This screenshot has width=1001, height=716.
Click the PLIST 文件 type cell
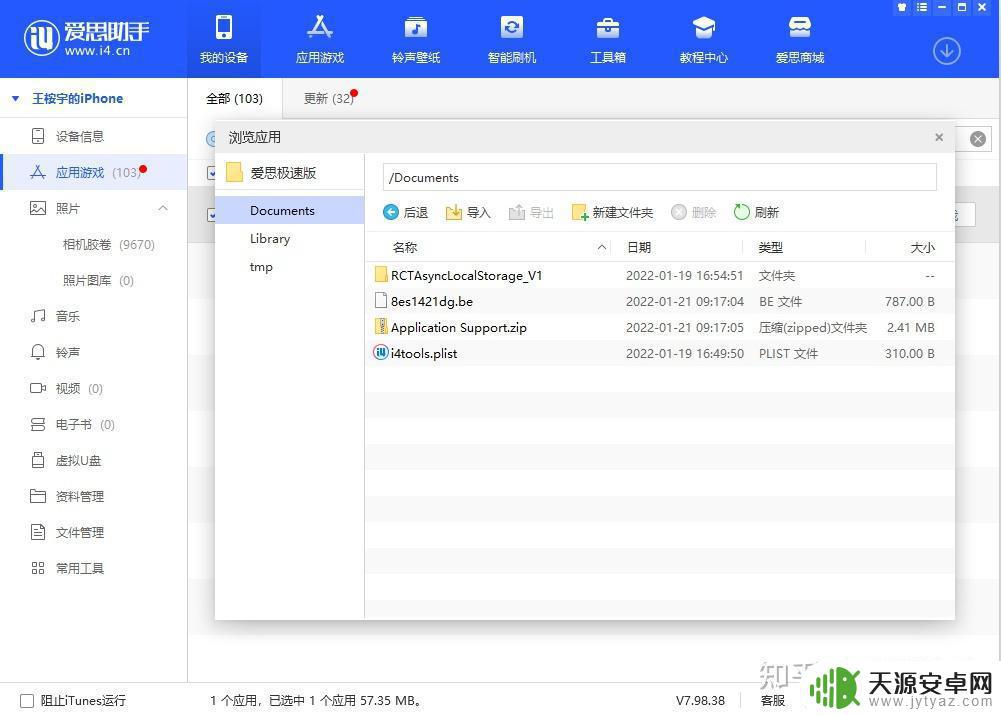click(x=788, y=354)
